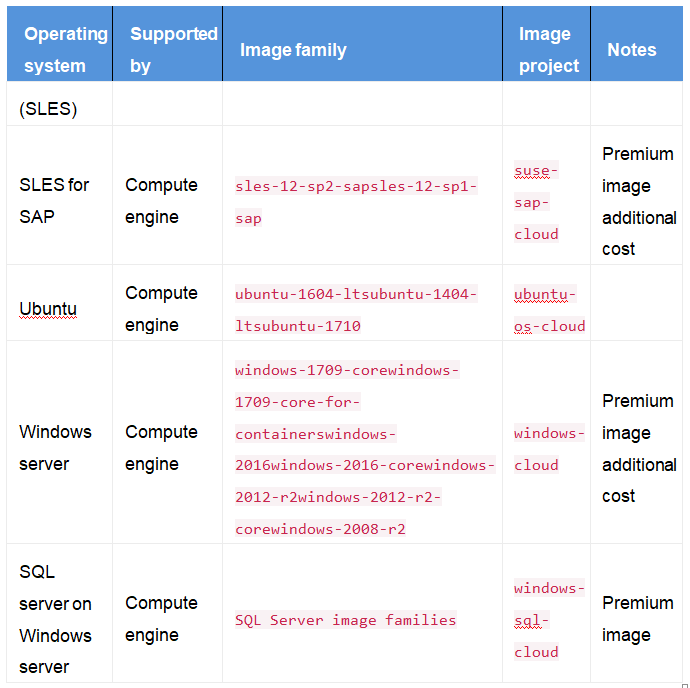Click the ubuntu-os-cloud project text
The height and width of the screenshot is (688, 690).
coord(549,309)
